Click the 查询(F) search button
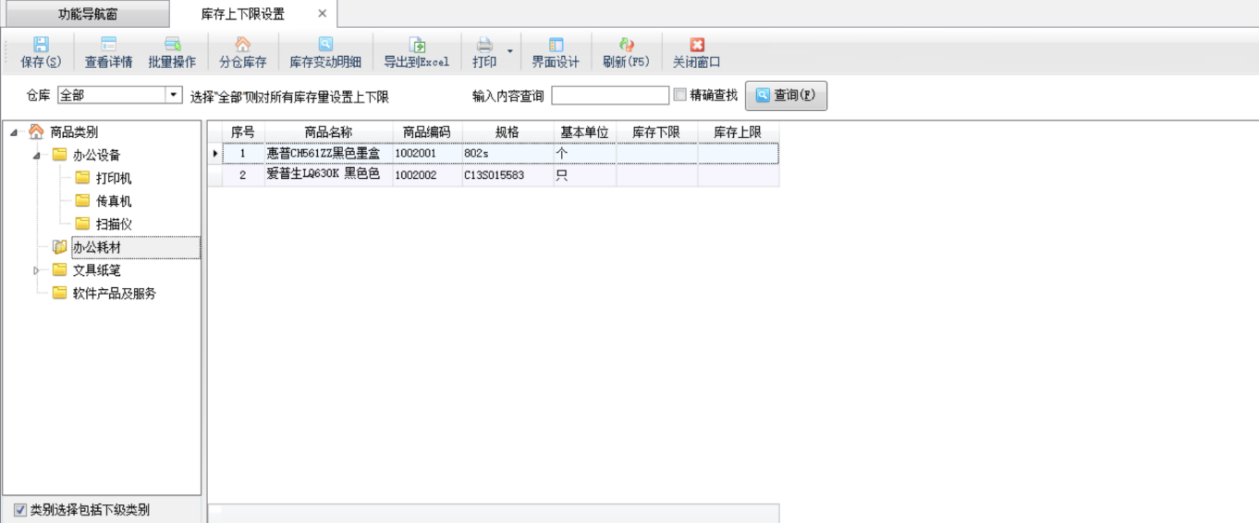 coord(786,96)
